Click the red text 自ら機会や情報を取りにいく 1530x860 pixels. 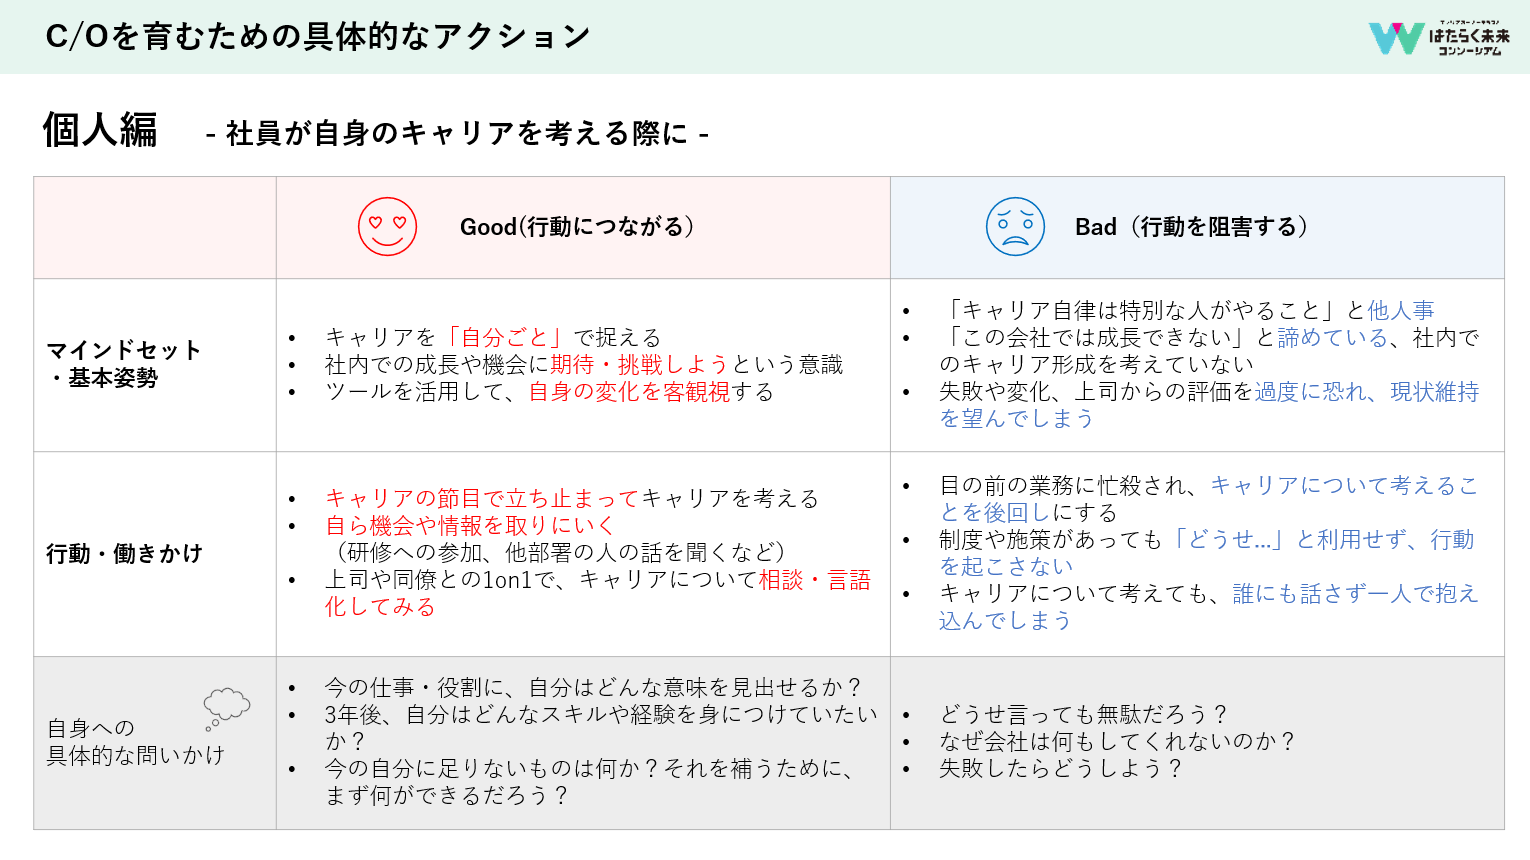coord(469,525)
